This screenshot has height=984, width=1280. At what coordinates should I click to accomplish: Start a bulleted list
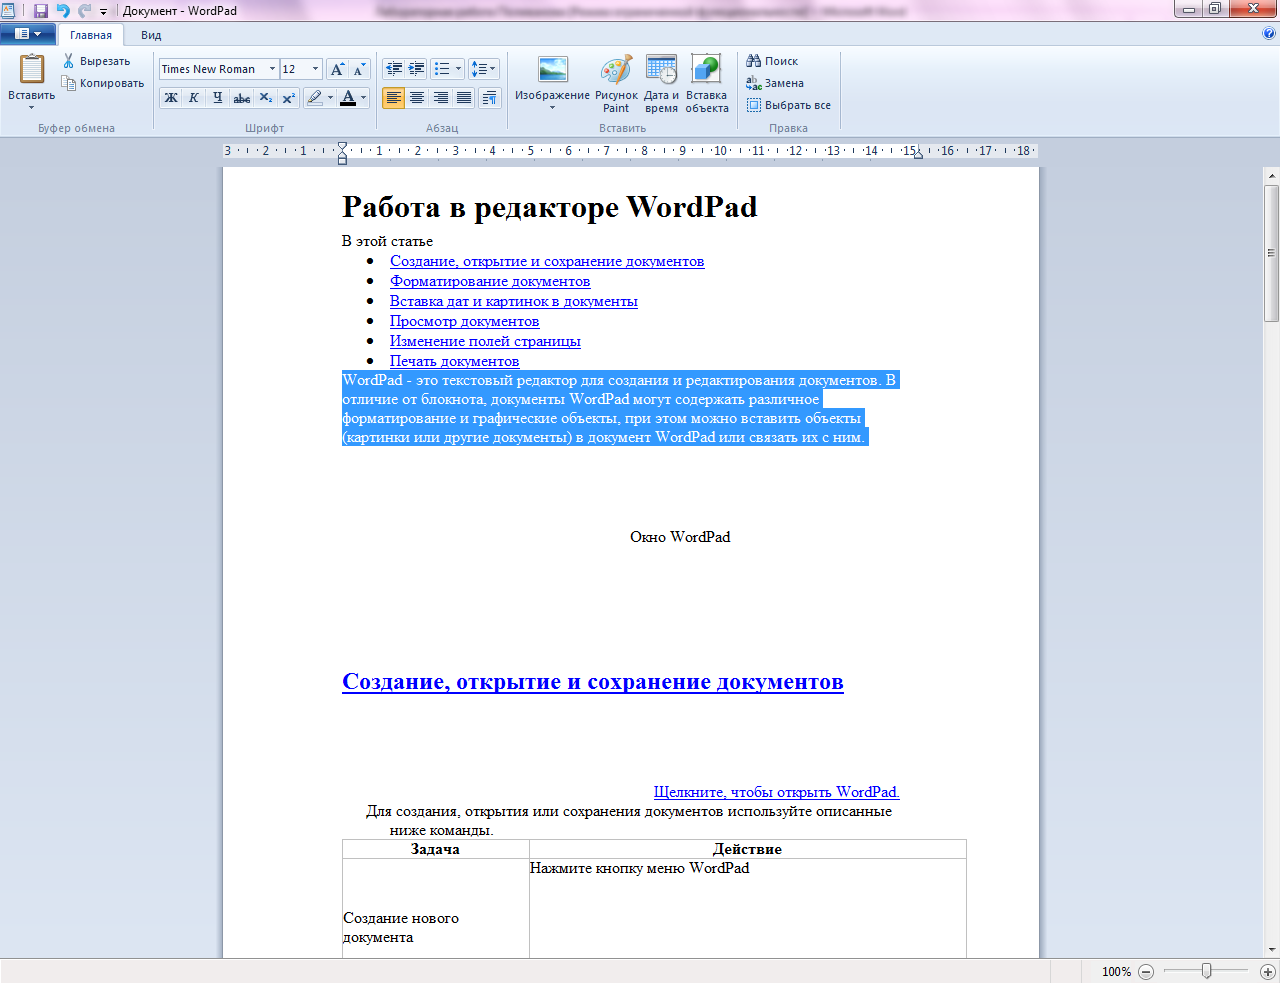pos(442,69)
